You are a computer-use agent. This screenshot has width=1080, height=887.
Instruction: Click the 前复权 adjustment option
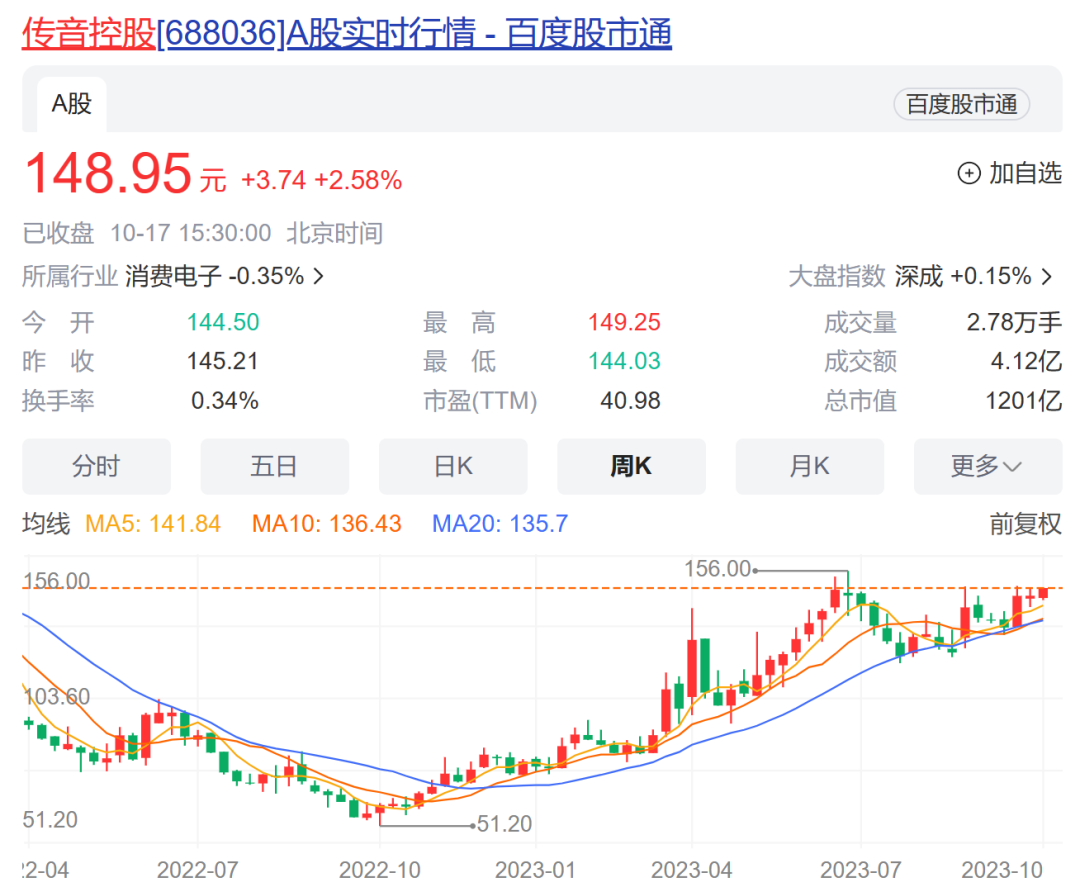click(1026, 524)
